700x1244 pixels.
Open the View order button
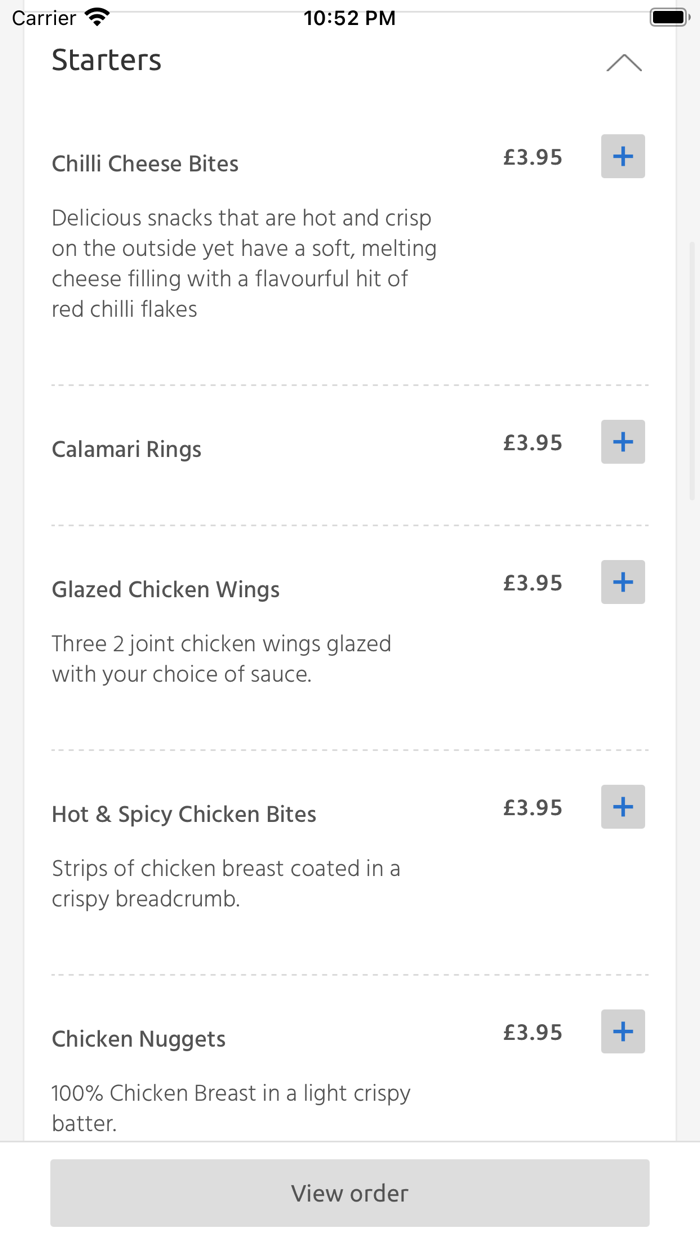[350, 1193]
